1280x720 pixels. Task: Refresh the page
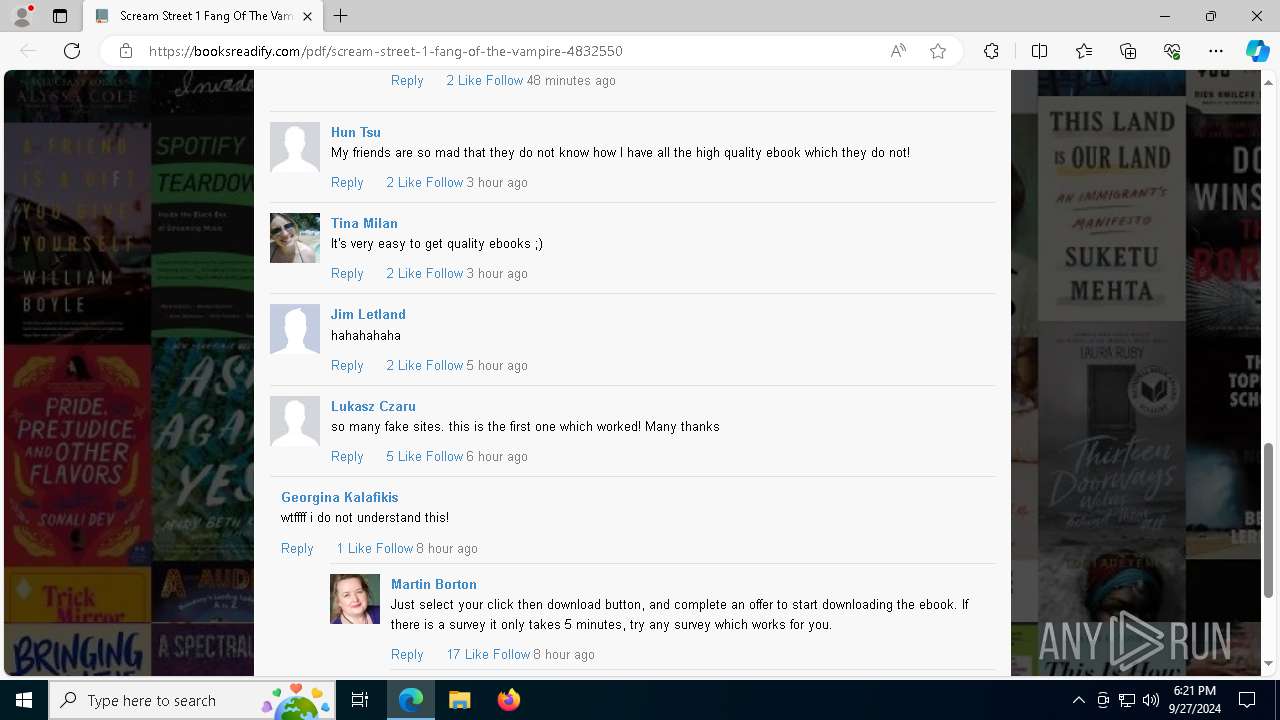(x=72, y=51)
